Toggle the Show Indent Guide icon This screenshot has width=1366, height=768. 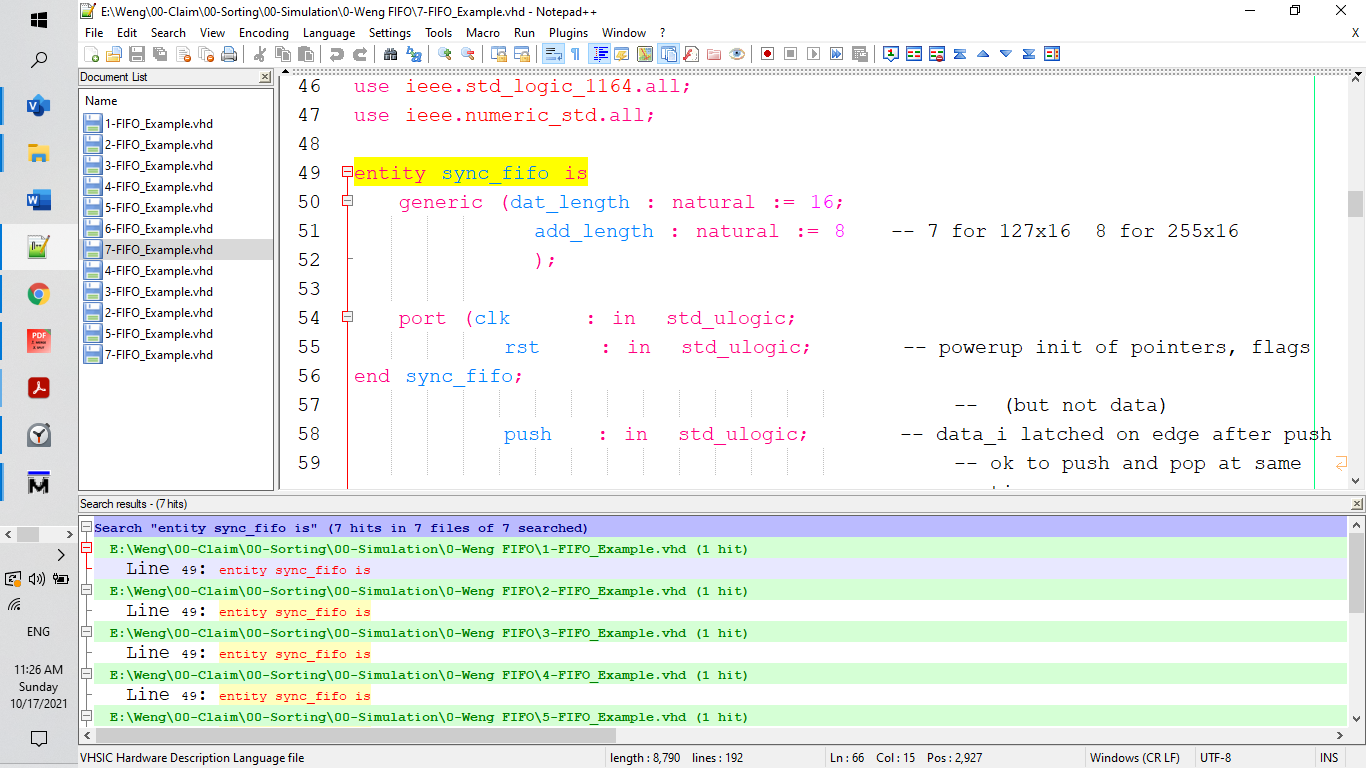(x=600, y=54)
